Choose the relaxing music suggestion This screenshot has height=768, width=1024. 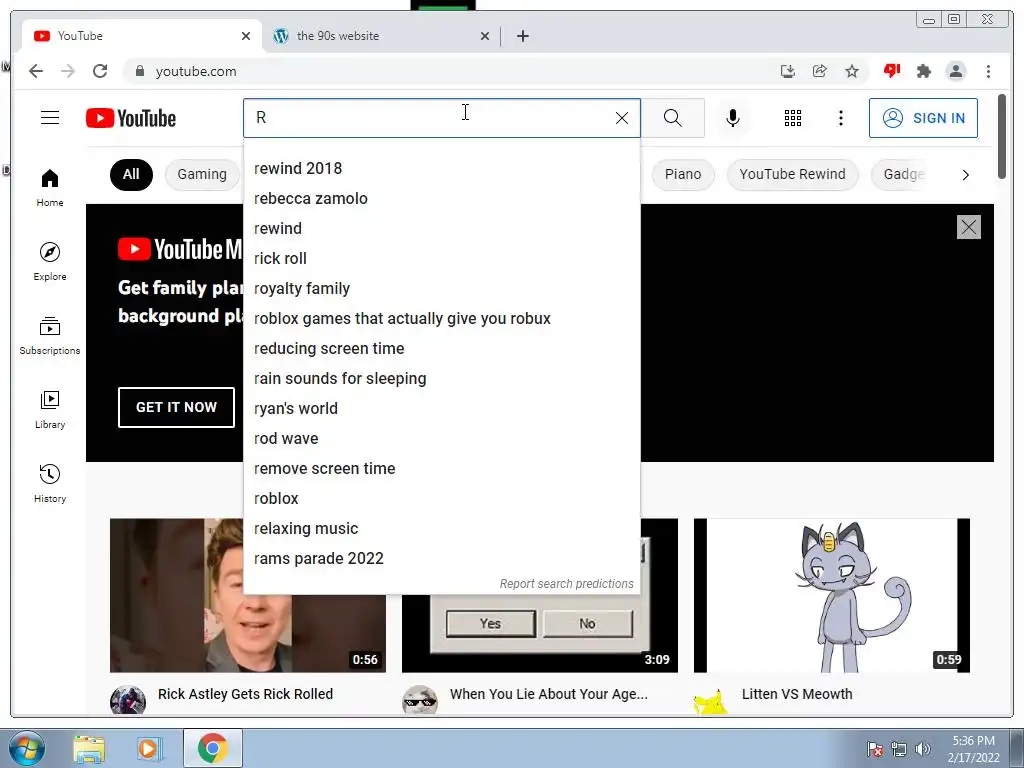click(x=441, y=529)
